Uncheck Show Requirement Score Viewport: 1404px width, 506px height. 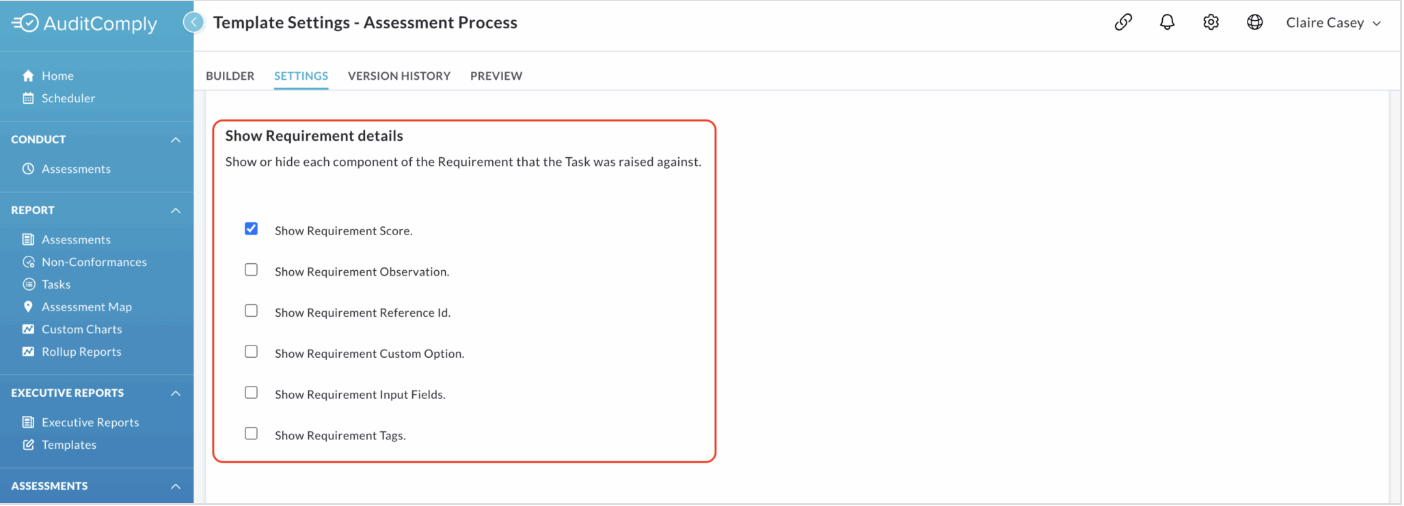[x=251, y=229]
